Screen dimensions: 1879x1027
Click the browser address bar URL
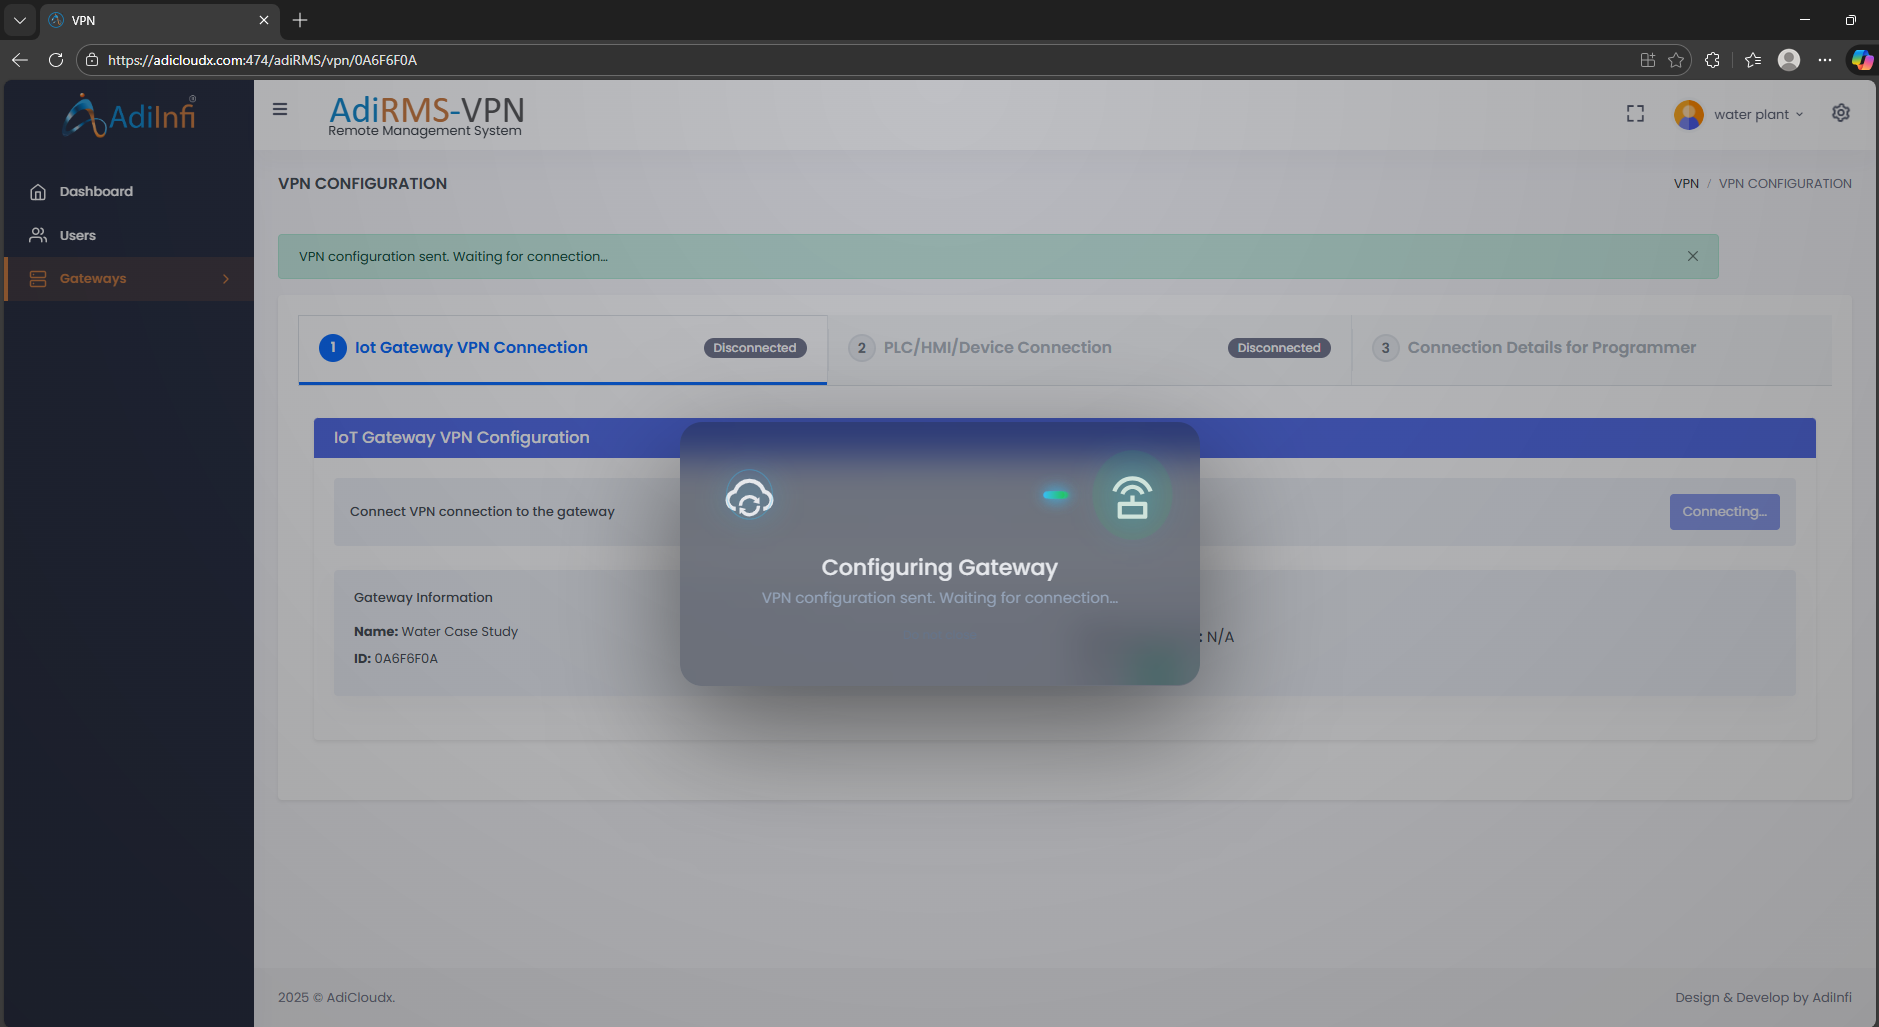point(262,60)
